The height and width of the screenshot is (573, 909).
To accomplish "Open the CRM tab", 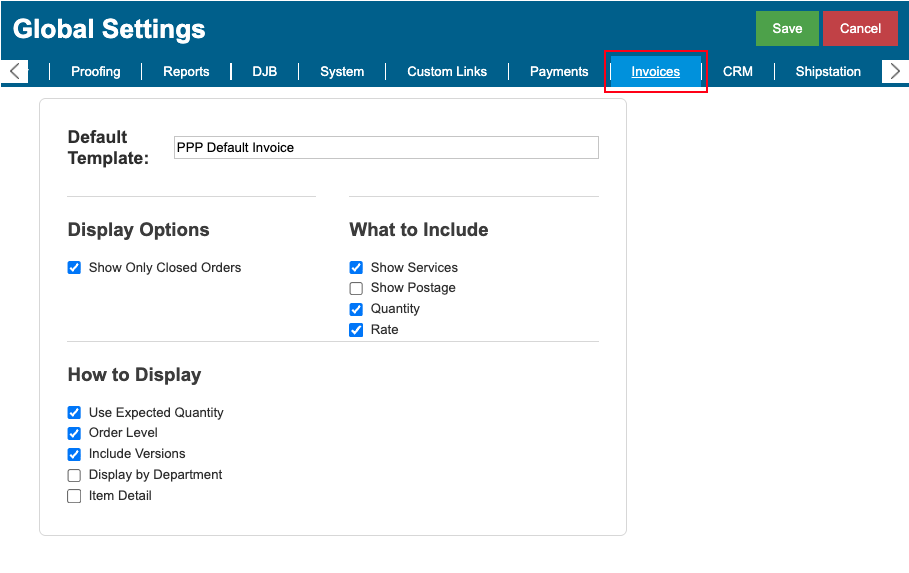I will point(737,71).
